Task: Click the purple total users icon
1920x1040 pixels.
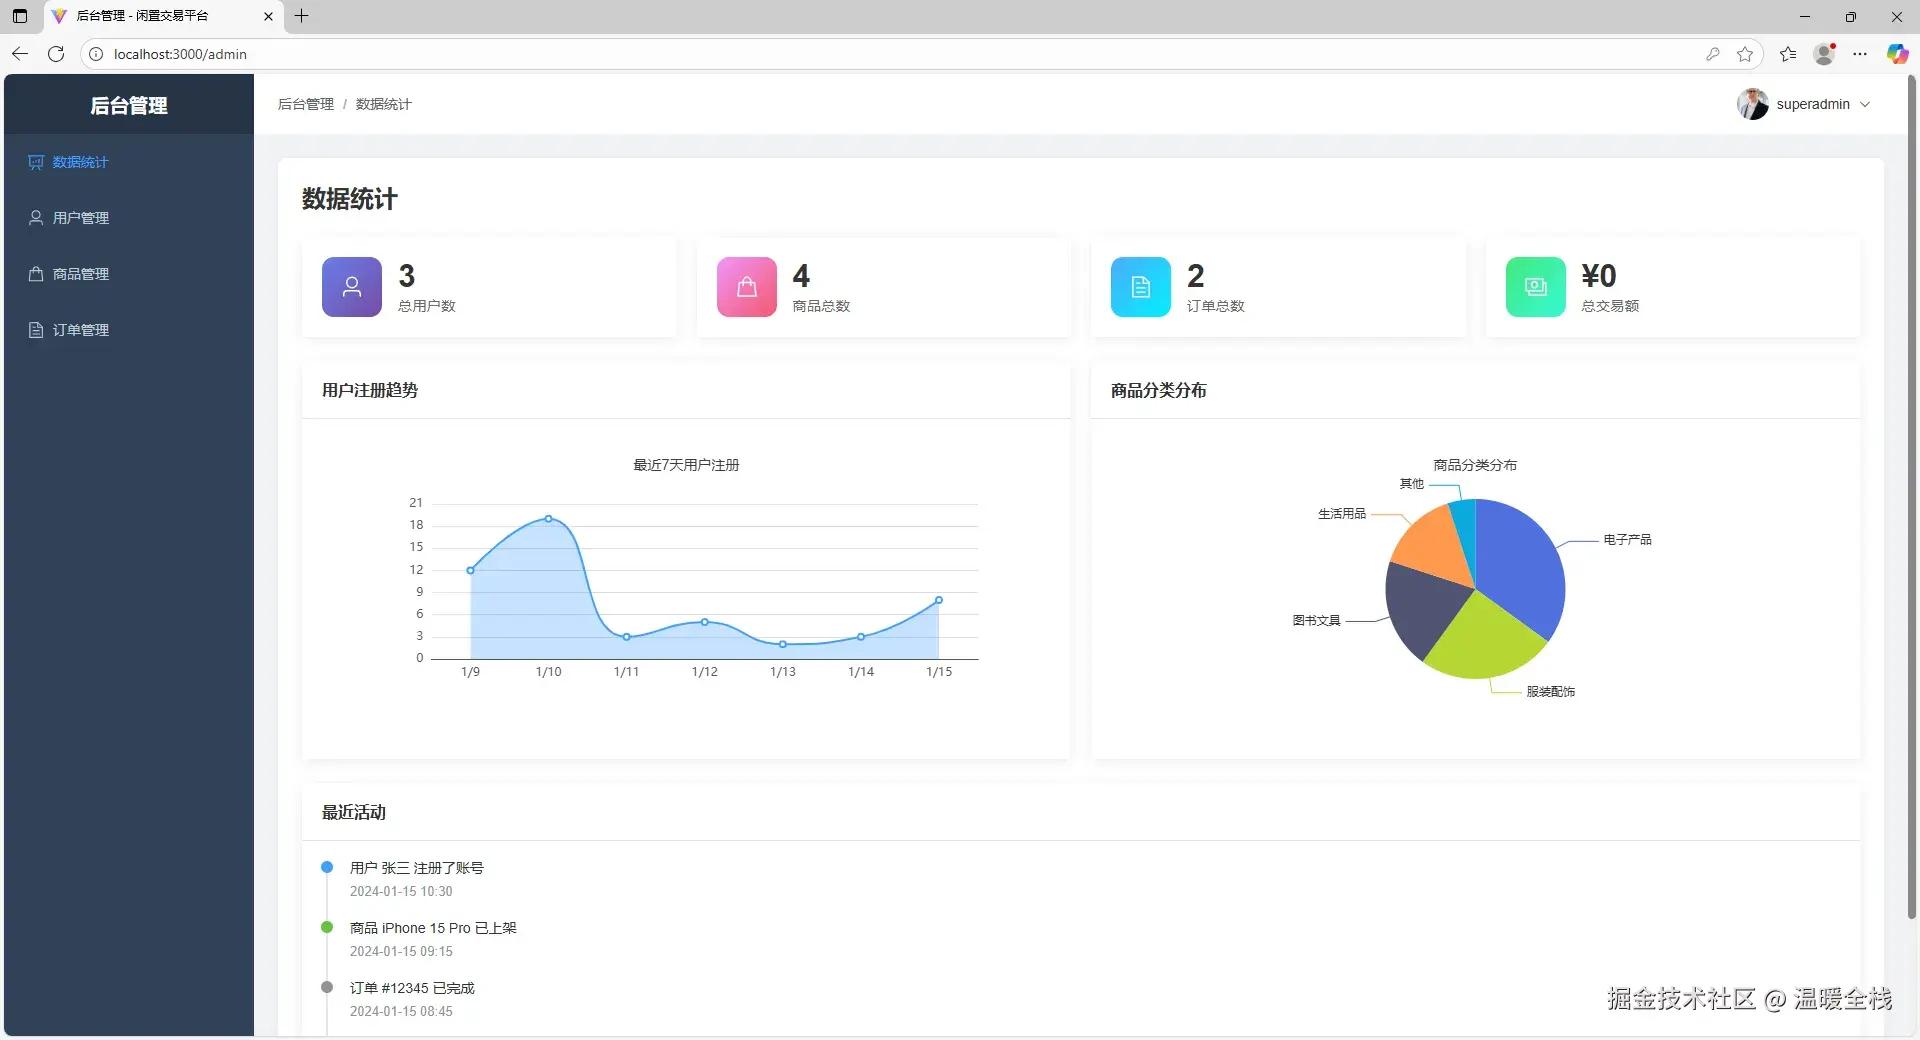Action: coord(352,287)
